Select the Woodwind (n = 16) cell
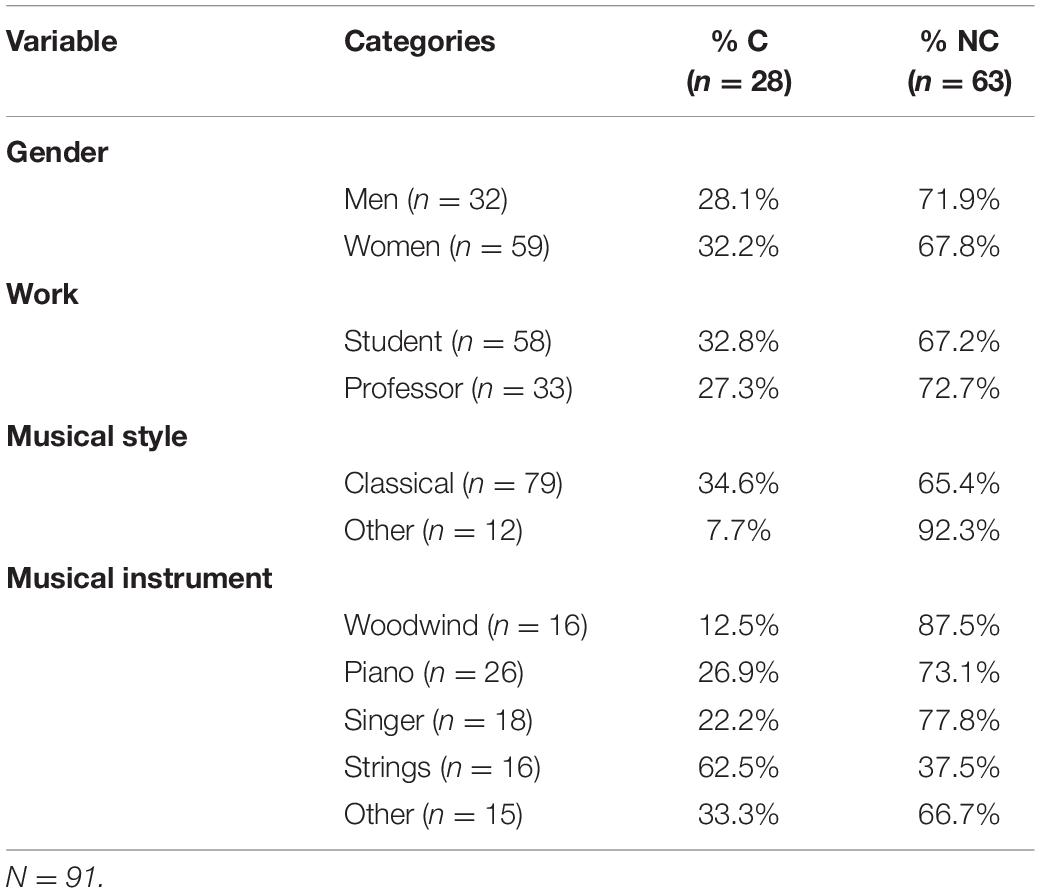Image resolution: width=1040 pixels, height=893 pixels. [466, 626]
